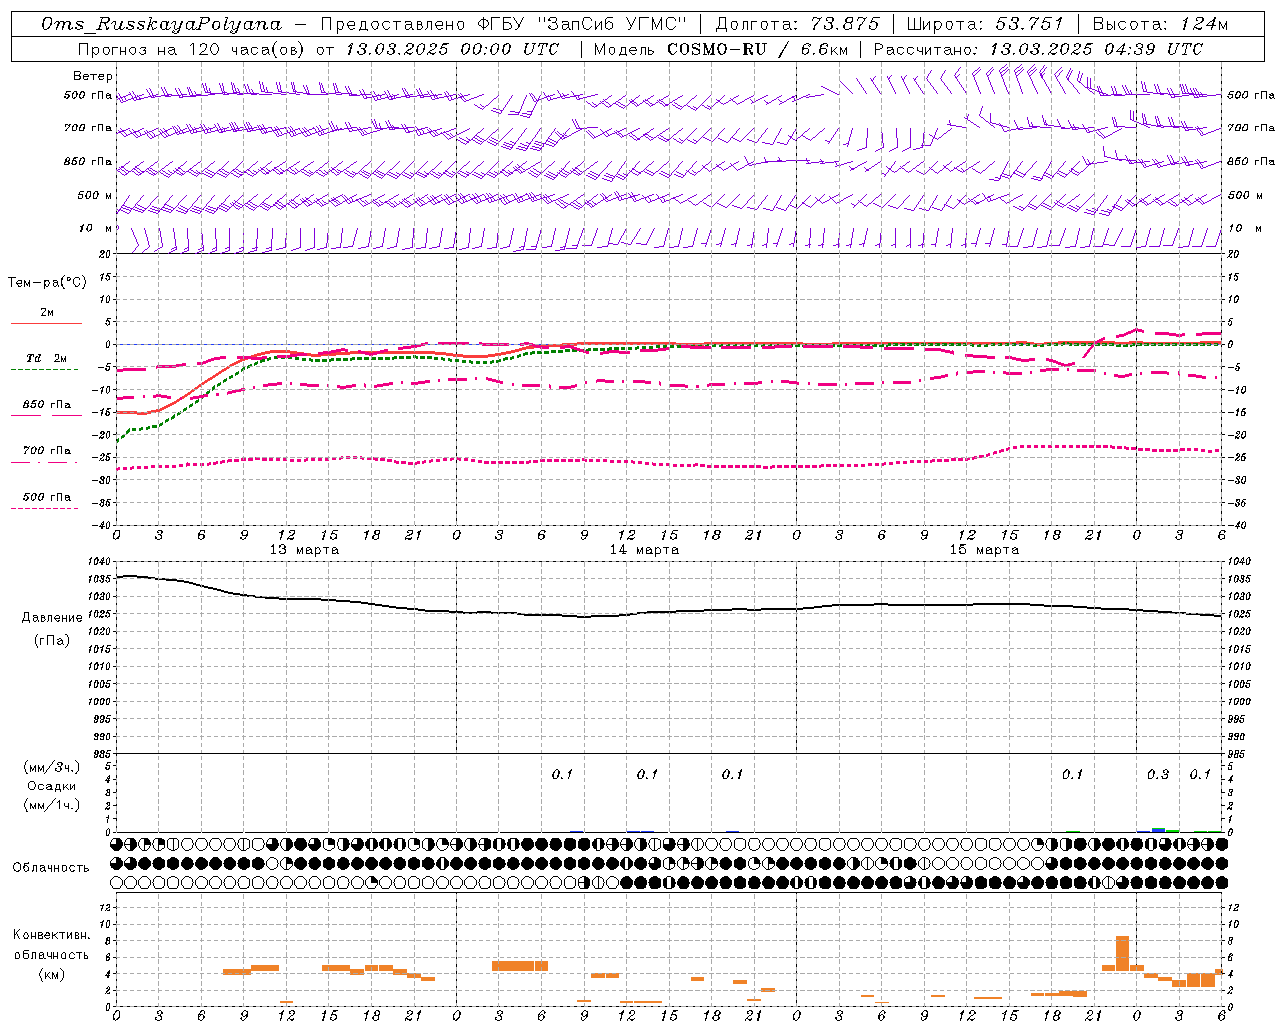Click the 'Облачность' cloud cover label
The height and width of the screenshot is (1024, 1280).
point(51,868)
